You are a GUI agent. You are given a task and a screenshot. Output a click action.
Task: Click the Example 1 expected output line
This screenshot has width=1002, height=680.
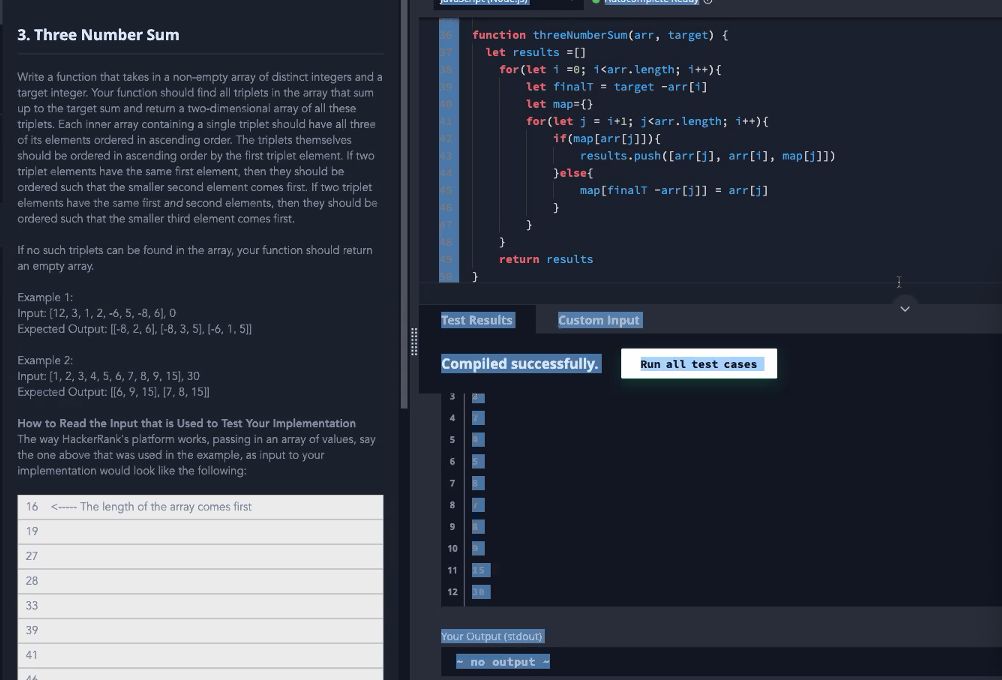(135, 329)
